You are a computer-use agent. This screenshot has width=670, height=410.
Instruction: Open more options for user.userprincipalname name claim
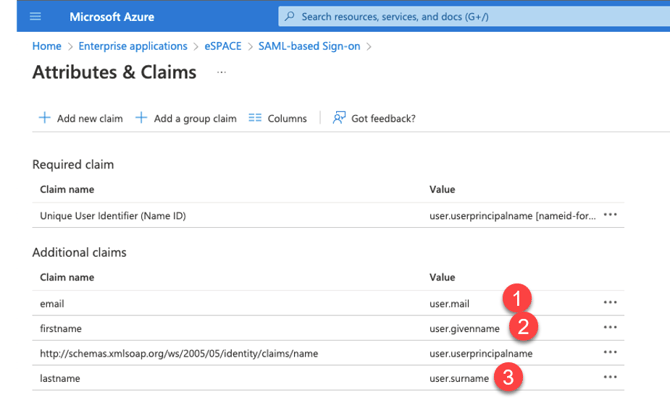[x=610, y=353]
